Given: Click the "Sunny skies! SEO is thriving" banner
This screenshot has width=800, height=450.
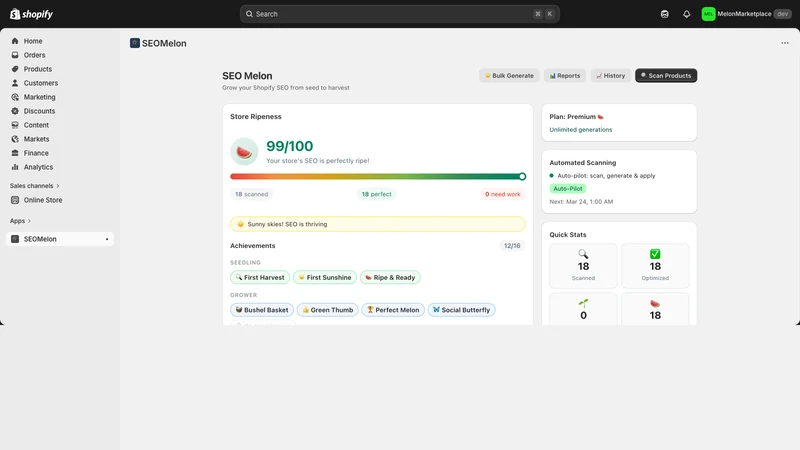Looking at the screenshot, I should pos(378,224).
